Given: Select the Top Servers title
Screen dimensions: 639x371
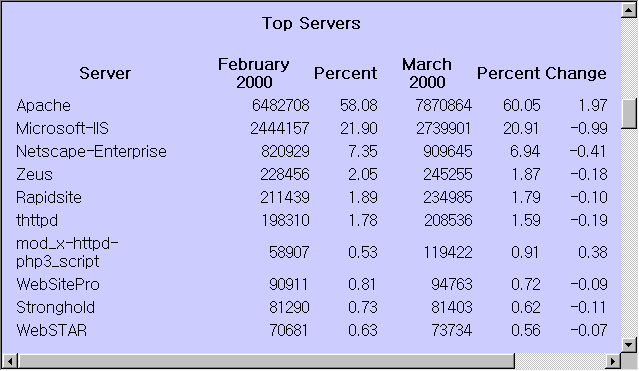Looking at the screenshot, I should [311, 23].
